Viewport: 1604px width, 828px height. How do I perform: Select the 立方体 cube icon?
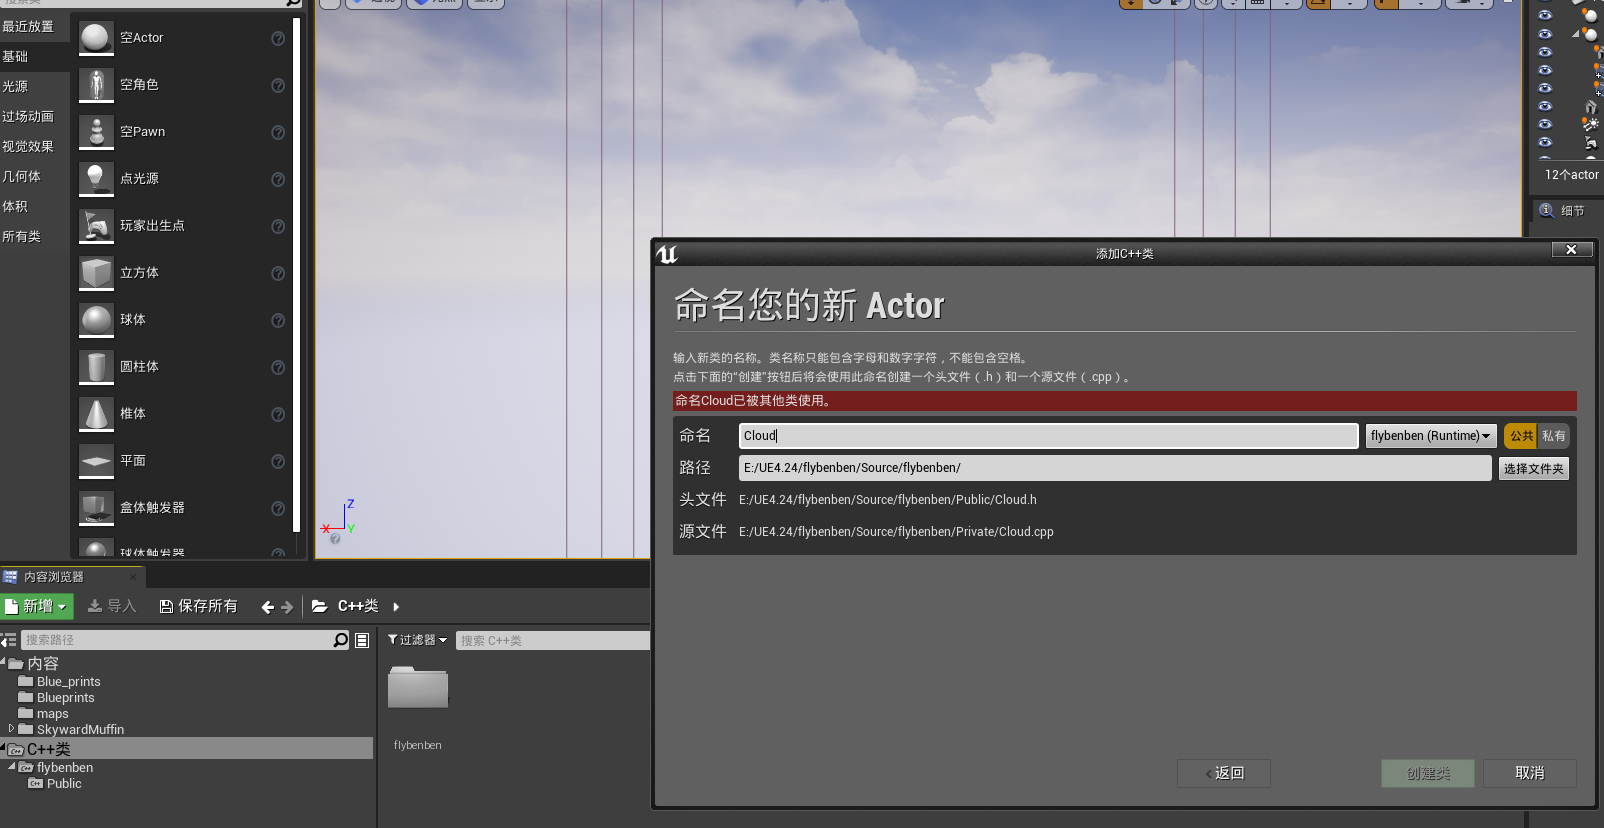pyautogui.click(x=96, y=273)
